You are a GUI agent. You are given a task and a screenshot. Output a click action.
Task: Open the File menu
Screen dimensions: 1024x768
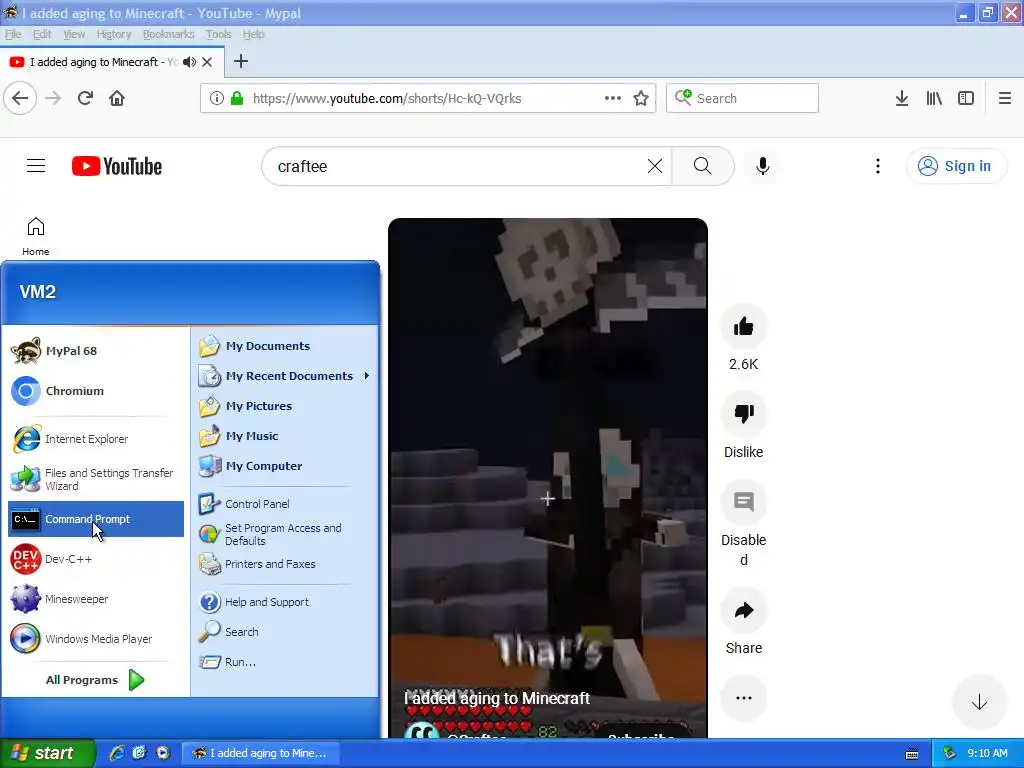(13, 34)
